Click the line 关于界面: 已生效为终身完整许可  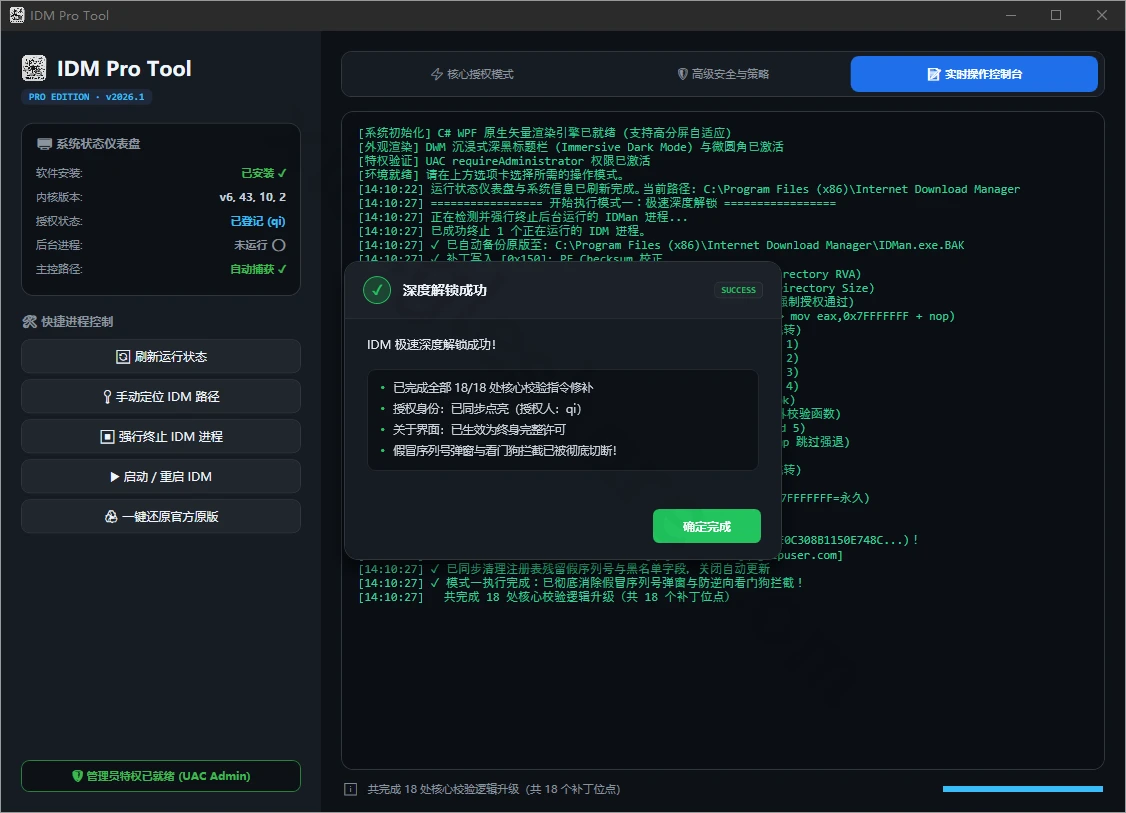479,429
